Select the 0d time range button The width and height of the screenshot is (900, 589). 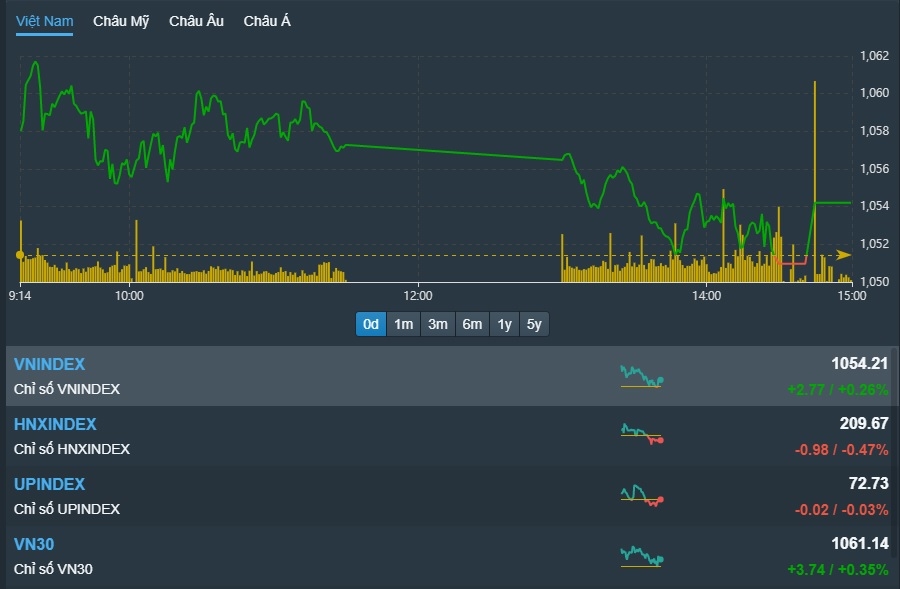tap(371, 324)
